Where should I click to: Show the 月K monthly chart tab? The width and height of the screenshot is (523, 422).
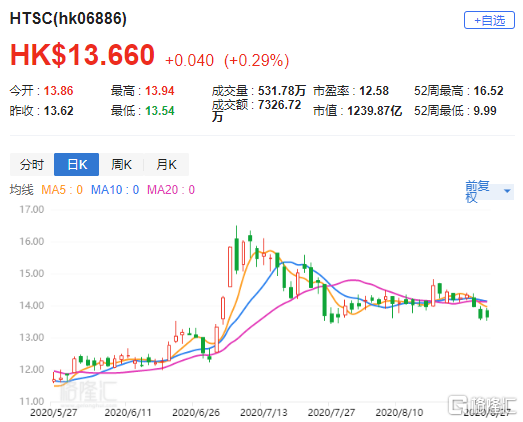point(166,164)
